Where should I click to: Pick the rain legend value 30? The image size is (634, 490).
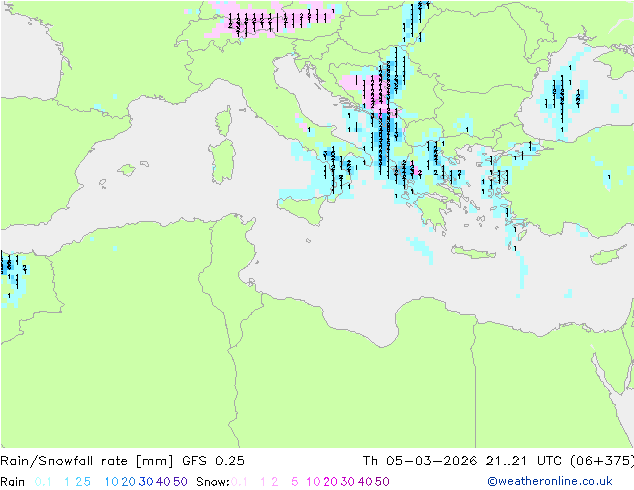(x=146, y=482)
